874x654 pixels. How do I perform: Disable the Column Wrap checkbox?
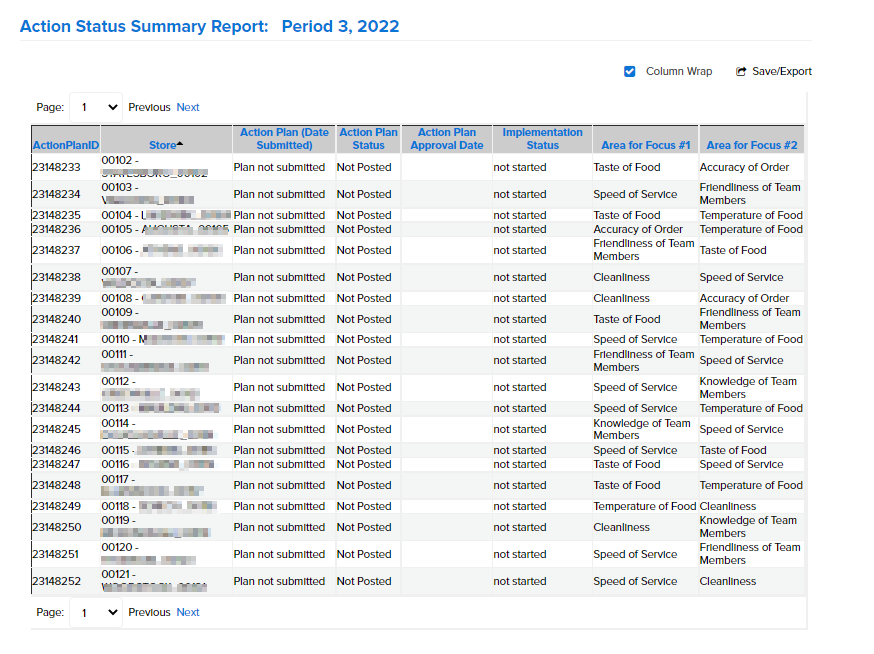pyautogui.click(x=630, y=71)
